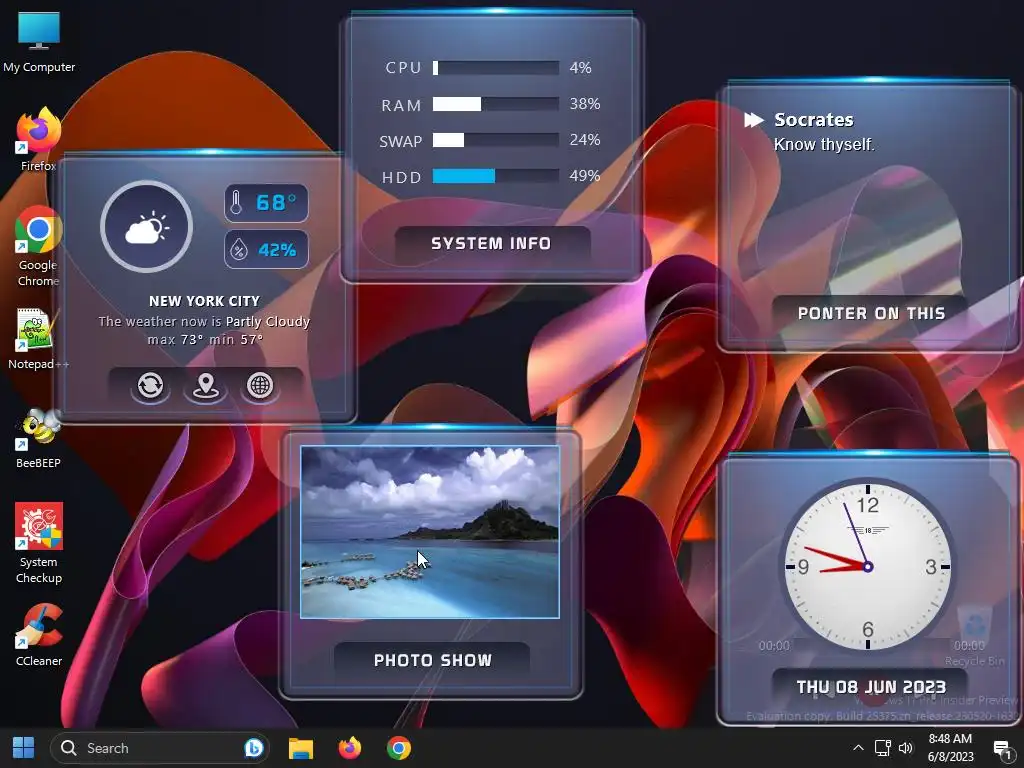Click the THU 08 JUN 2023 date label
Image resolution: width=1024 pixels, height=768 pixels.
(x=871, y=687)
